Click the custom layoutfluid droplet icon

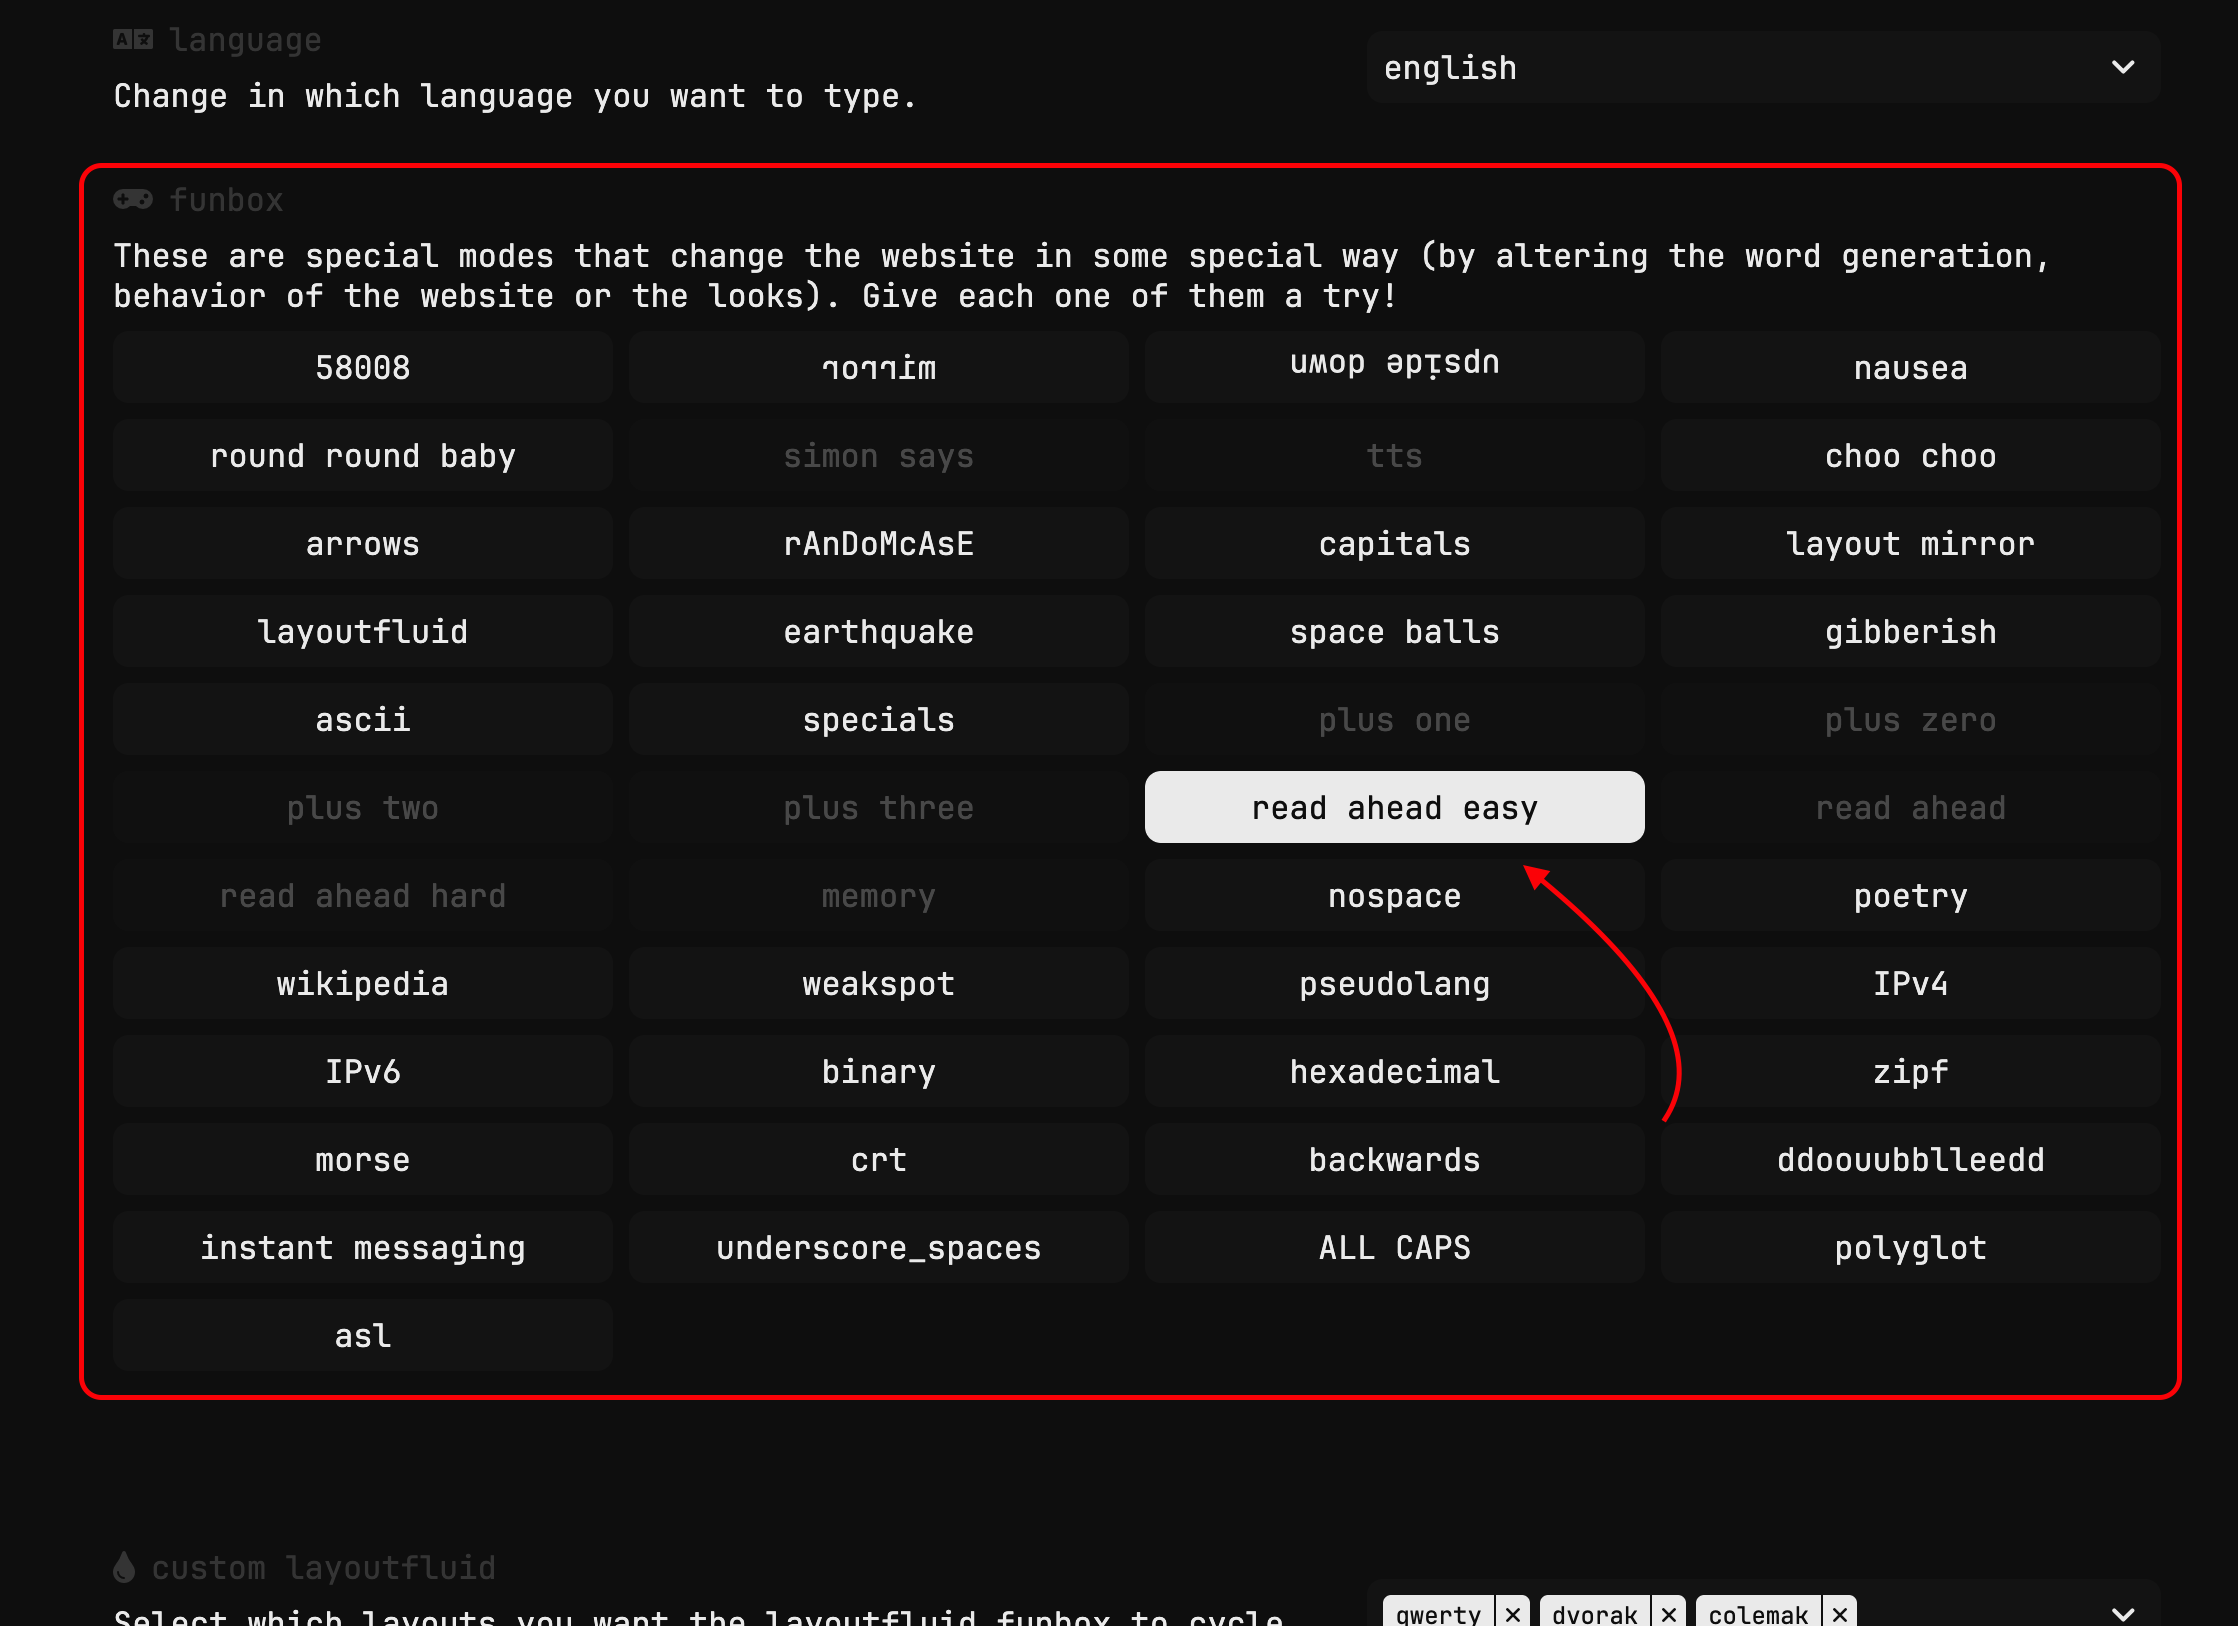[x=124, y=1566]
